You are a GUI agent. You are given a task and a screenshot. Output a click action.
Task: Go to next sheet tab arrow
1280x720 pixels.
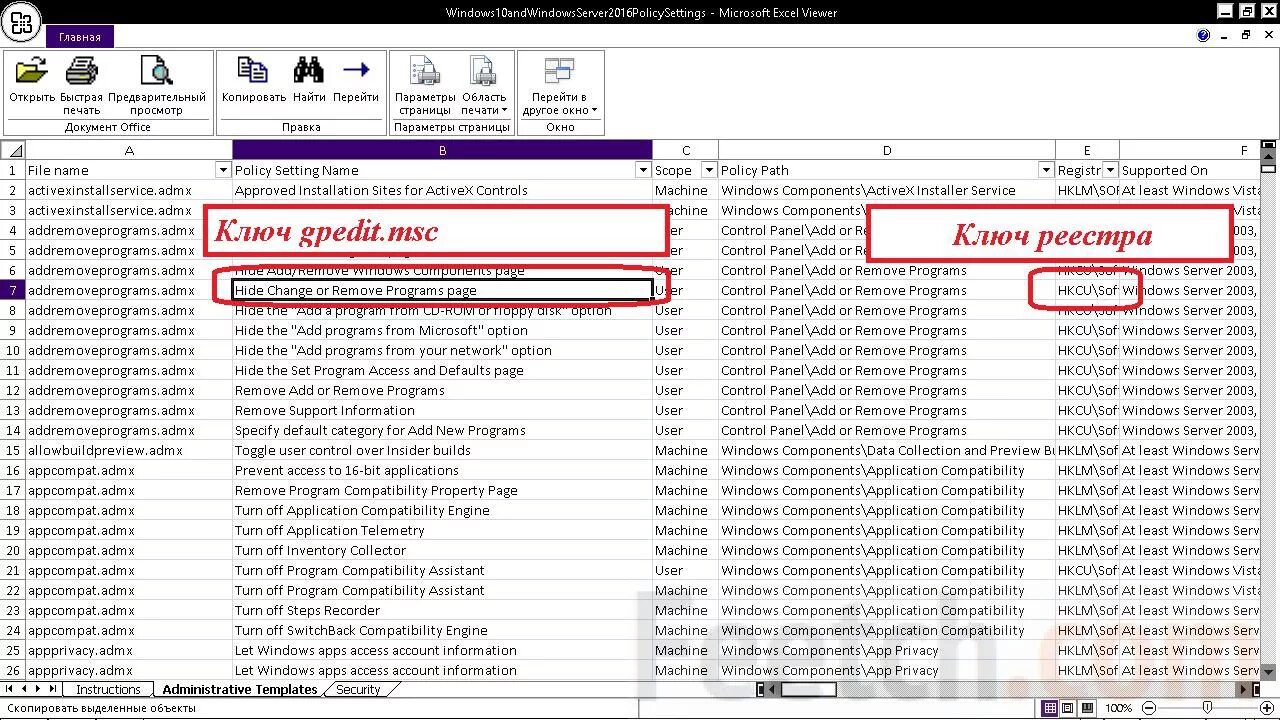[x=38, y=689]
